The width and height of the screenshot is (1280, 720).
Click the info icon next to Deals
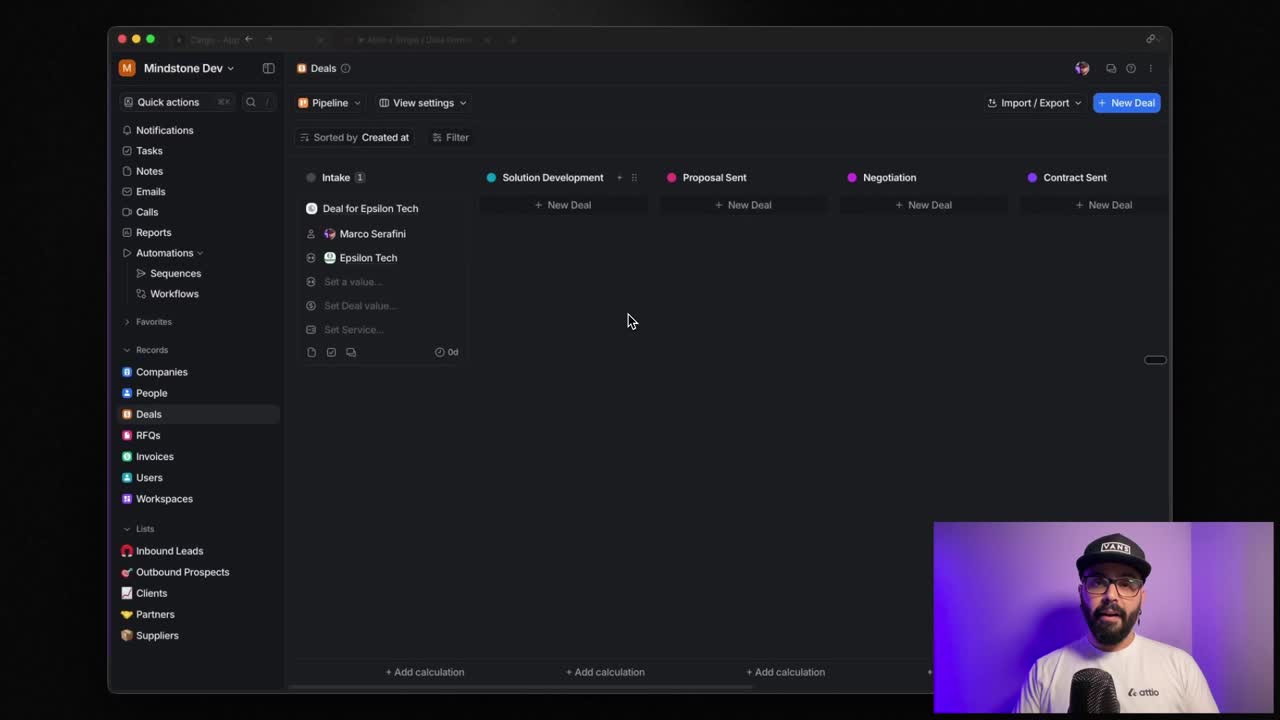[346, 68]
